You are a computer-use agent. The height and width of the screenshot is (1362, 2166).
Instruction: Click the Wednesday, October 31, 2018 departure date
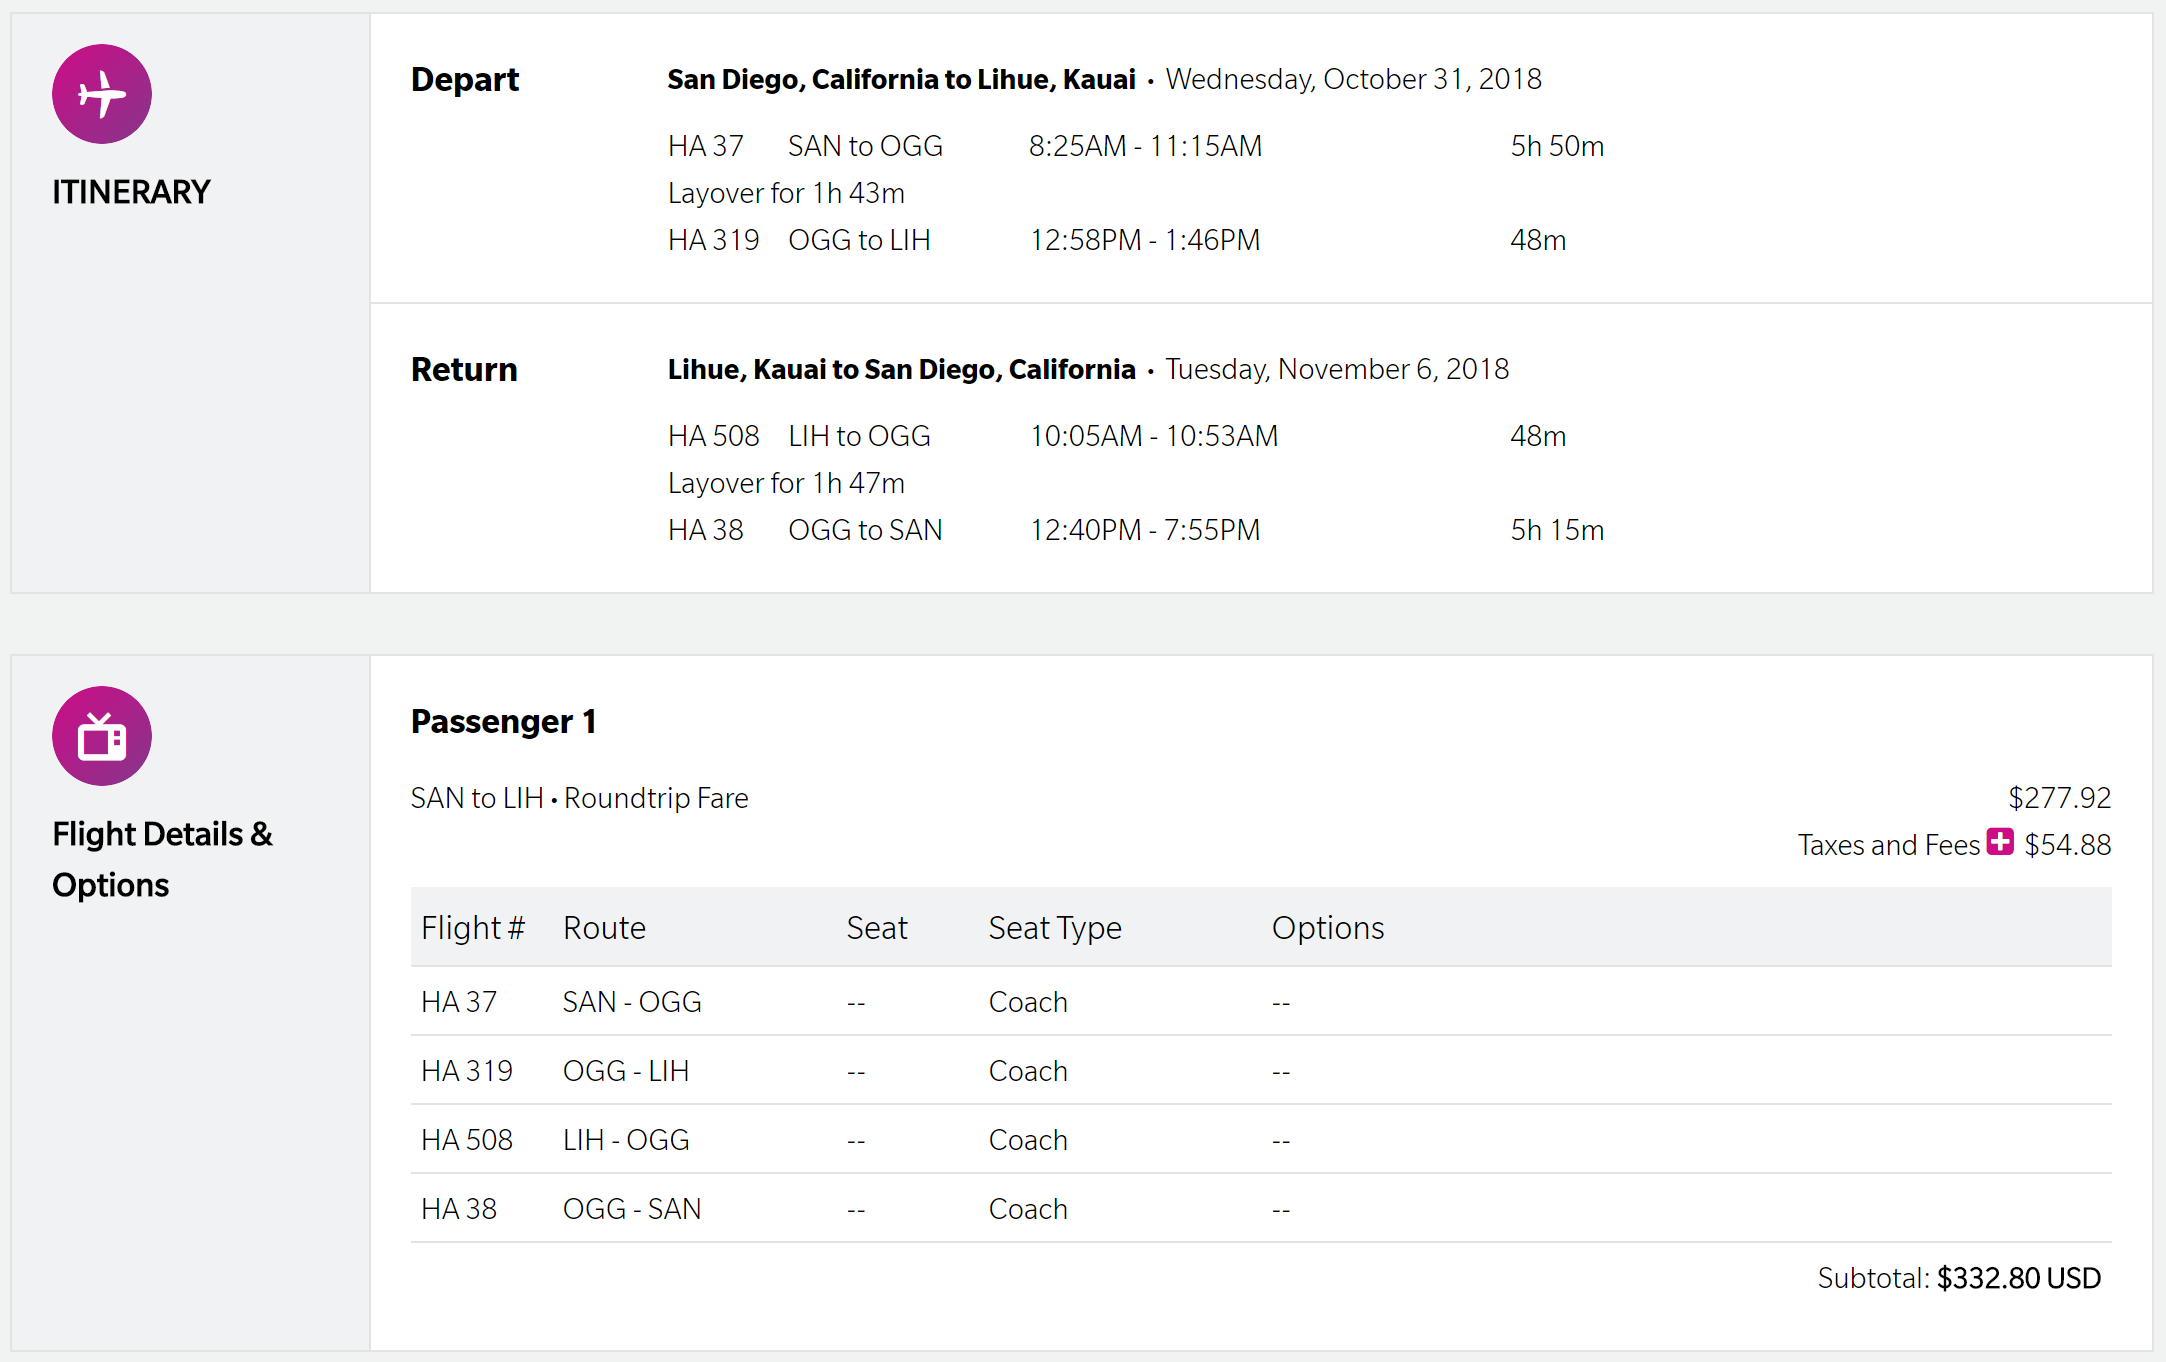pos(1353,80)
